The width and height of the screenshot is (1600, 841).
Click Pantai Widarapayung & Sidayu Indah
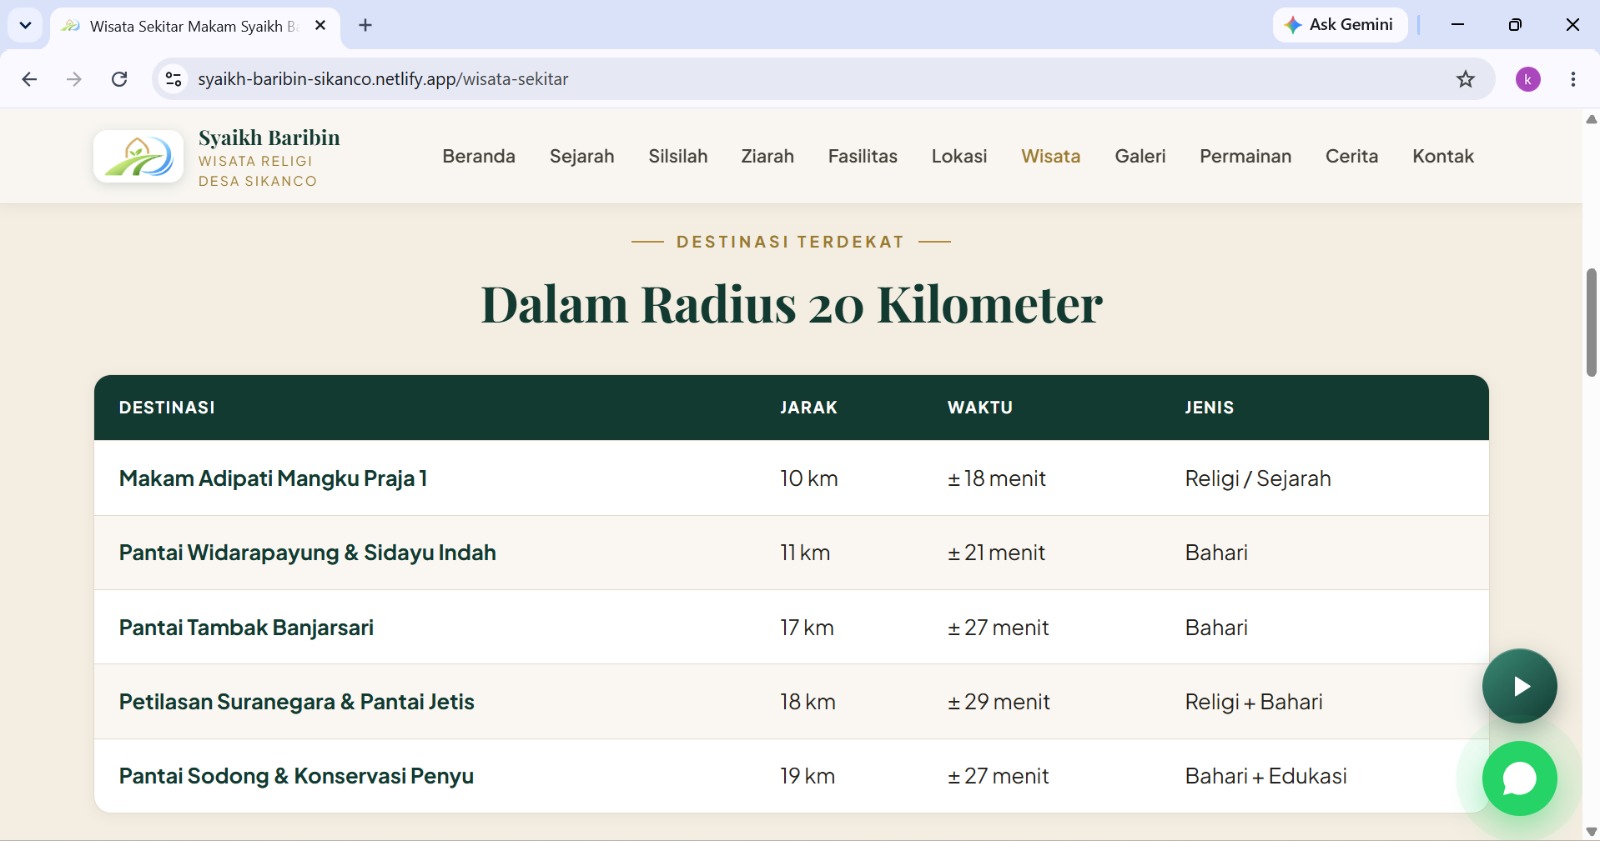(308, 552)
